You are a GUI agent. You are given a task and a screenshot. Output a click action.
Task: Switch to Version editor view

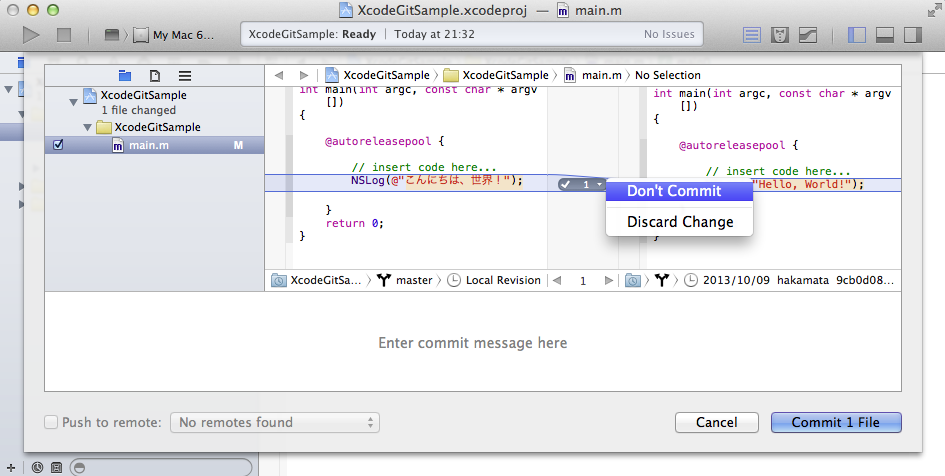(807, 35)
